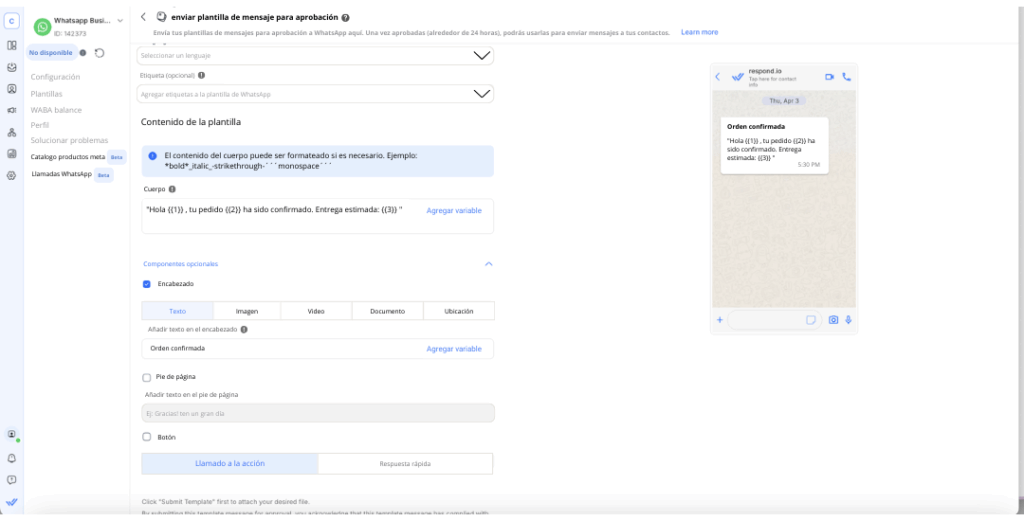This screenshot has height=521, width=1024.
Task: Select the Texto header type tab
Action: click(x=178, y=311)
